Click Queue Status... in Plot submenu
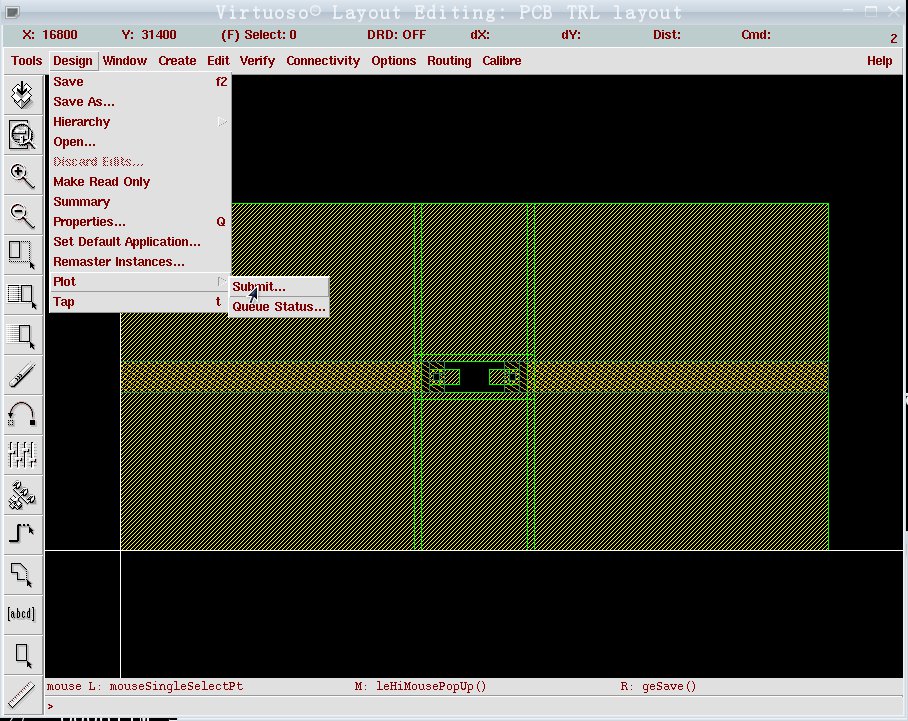 click(279, 307)
